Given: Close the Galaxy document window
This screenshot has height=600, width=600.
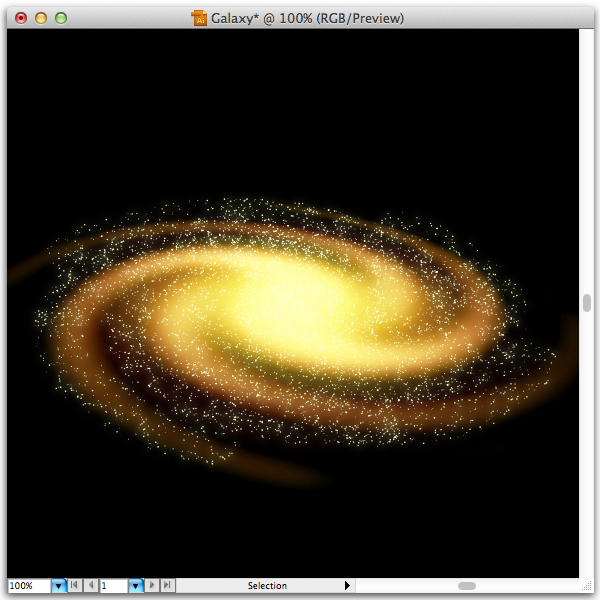Looking at the screenshot, I should [x=21, y=18].
